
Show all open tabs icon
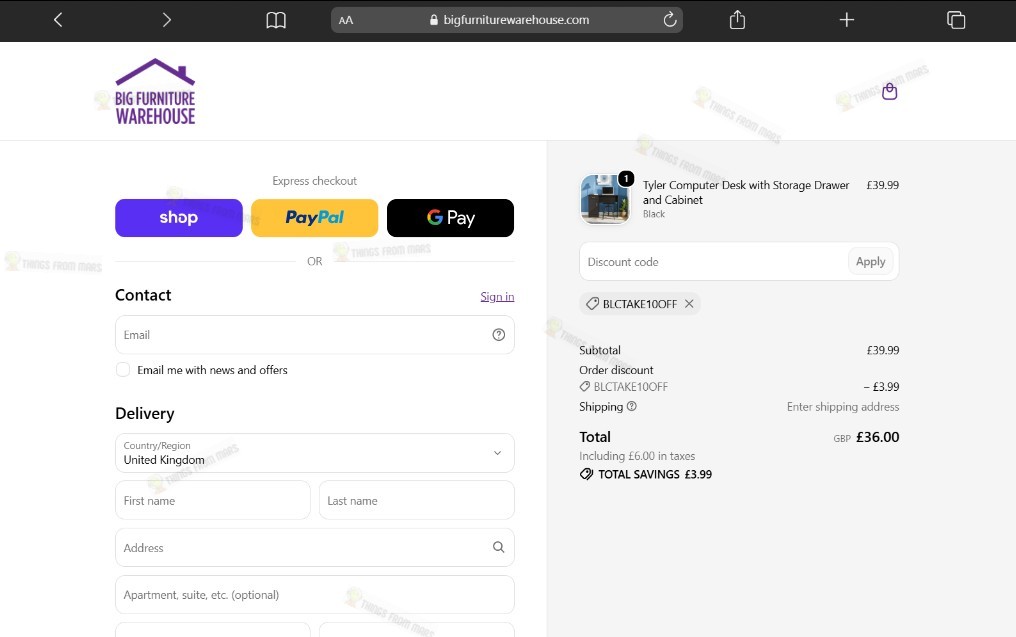(956, 20)
